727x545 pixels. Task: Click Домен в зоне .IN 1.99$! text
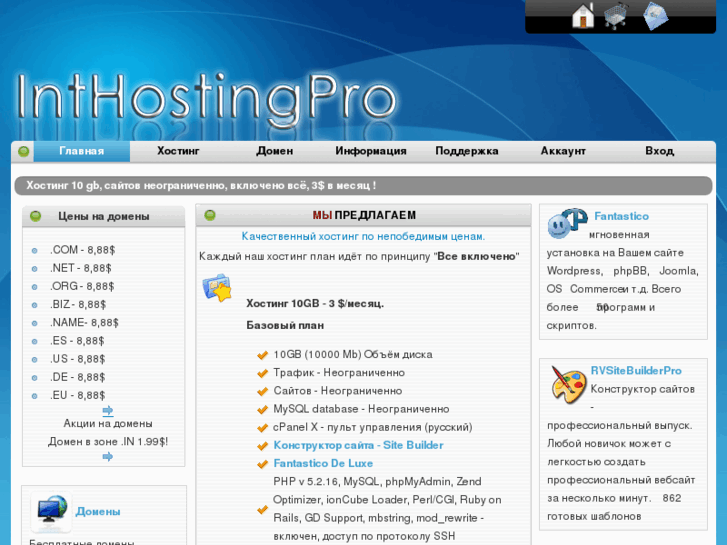108,442
